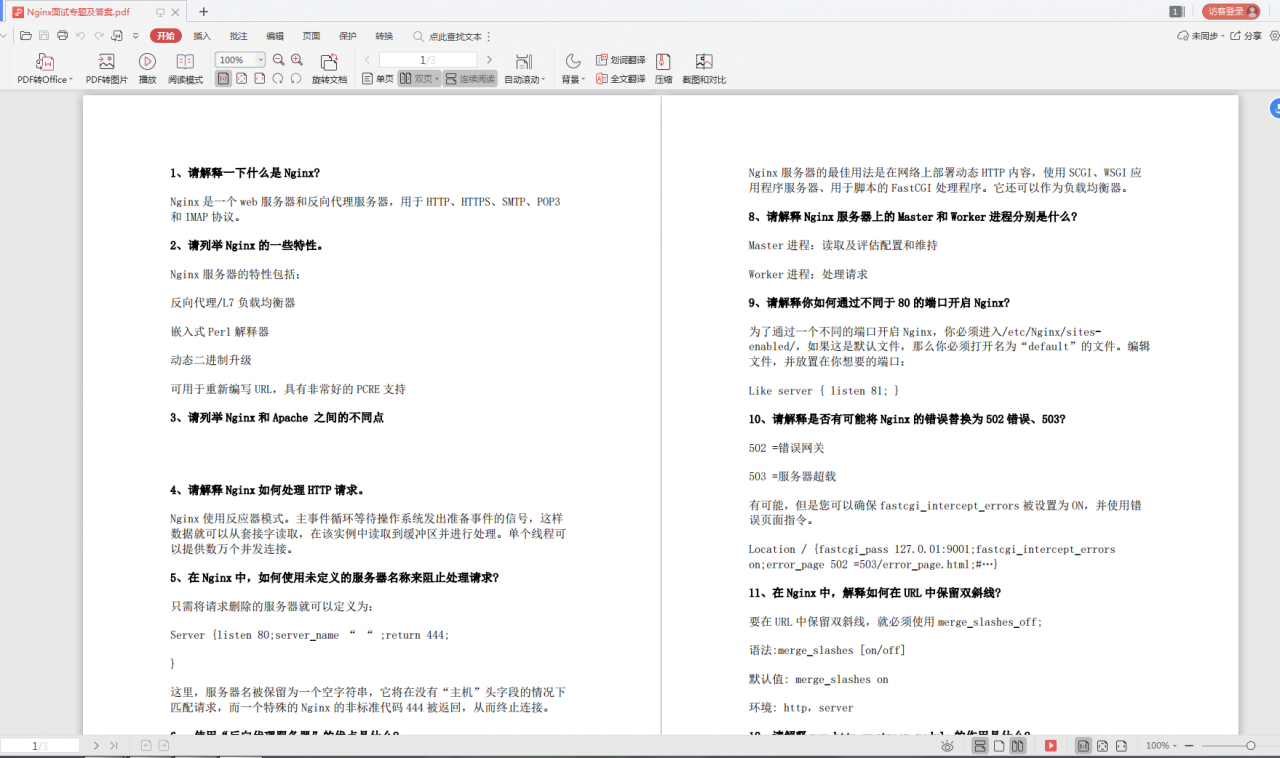The height and width of the screenshot is (758, 1280).
Task: Click the 播放 playback icon
Action: 146,67
